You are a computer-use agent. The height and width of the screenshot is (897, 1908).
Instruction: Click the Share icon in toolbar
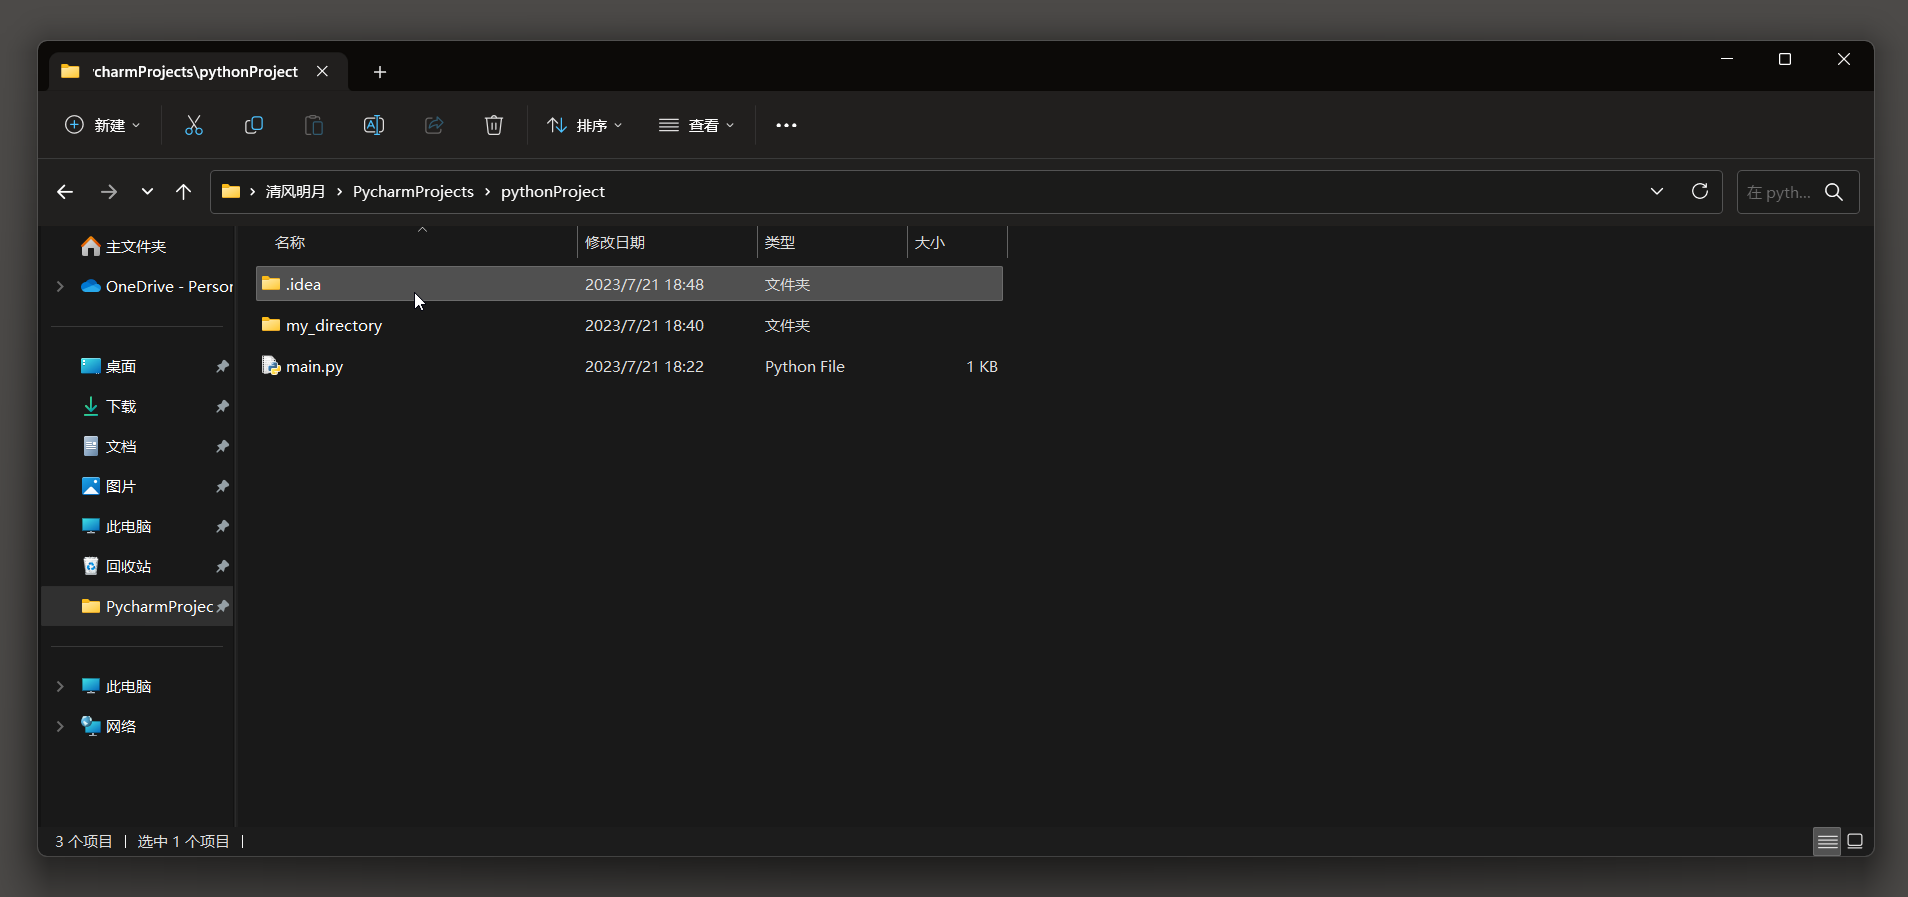pyautogui.click(x=434, y=125)
